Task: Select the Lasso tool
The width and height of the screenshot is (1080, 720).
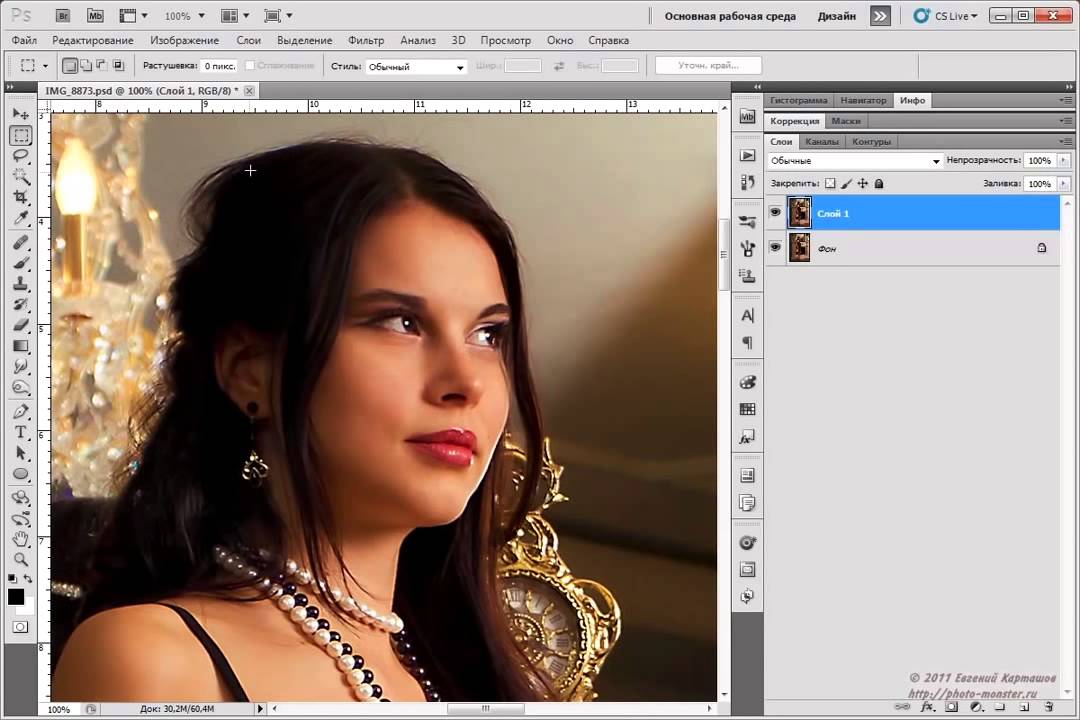Action: point(21,156)
